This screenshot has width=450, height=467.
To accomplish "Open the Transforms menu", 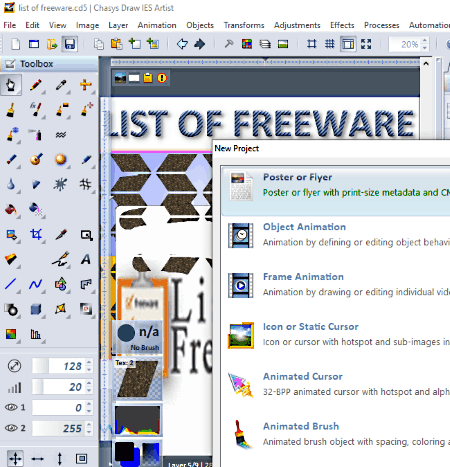I will 244,25.
